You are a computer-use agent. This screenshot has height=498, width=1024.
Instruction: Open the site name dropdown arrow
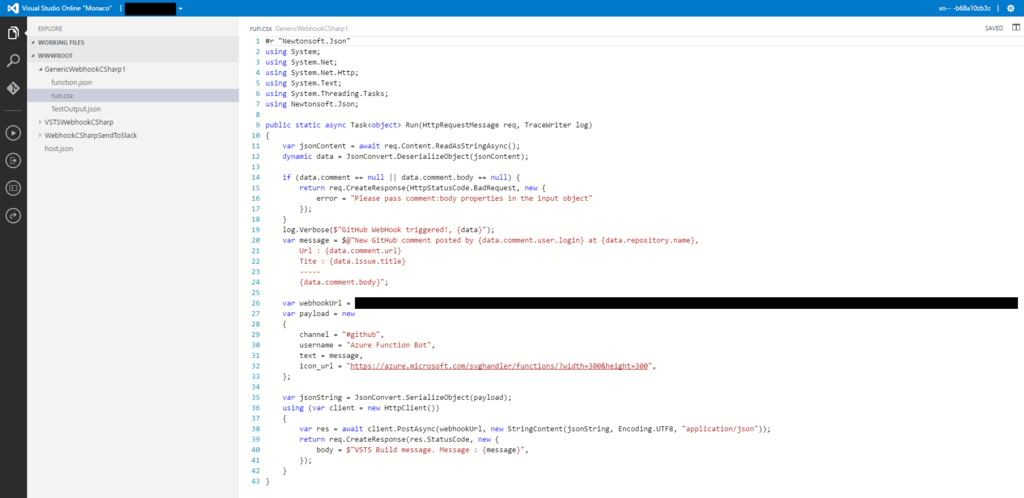tap(180, 9)
